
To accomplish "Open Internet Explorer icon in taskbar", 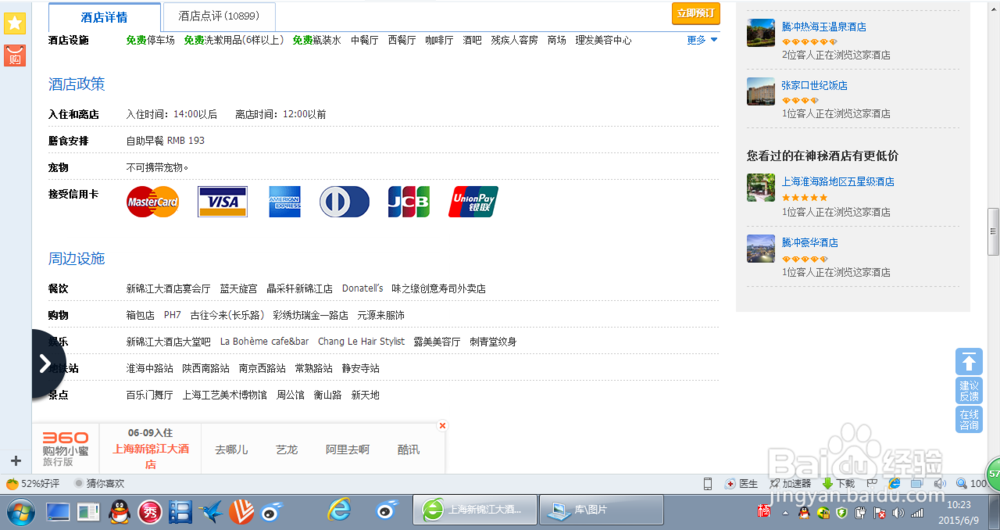I will point(339,510).
